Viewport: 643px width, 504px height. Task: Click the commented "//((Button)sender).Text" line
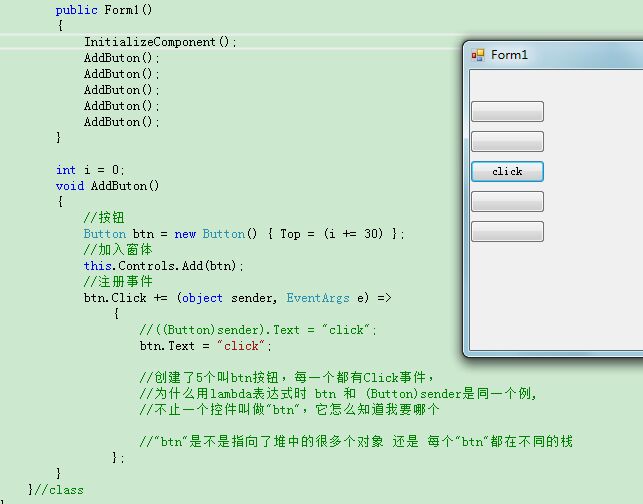tap(258, 330)
